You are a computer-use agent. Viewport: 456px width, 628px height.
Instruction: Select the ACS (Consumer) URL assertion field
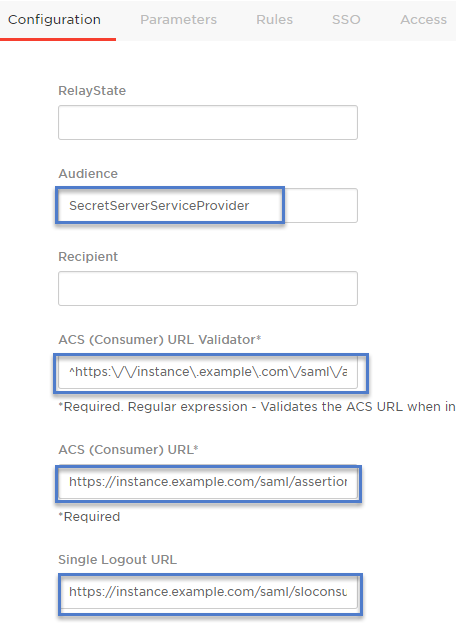tap(208, 482)
